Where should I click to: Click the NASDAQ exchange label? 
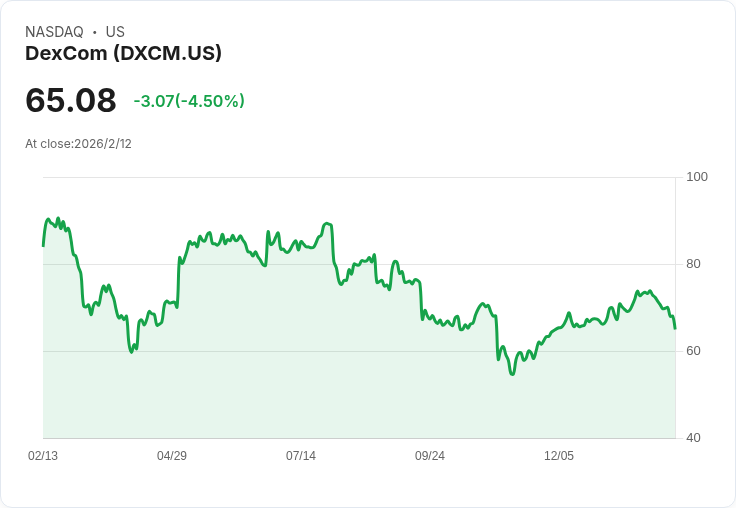(54, 32)
